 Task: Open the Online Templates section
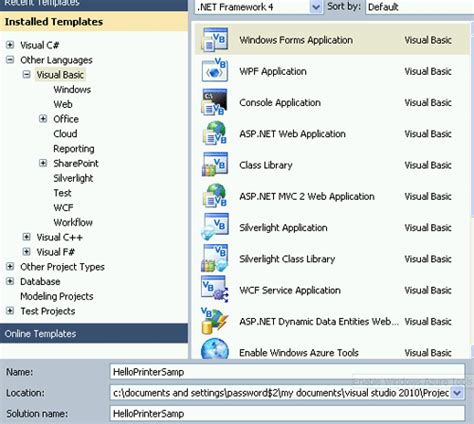(94, 333)
